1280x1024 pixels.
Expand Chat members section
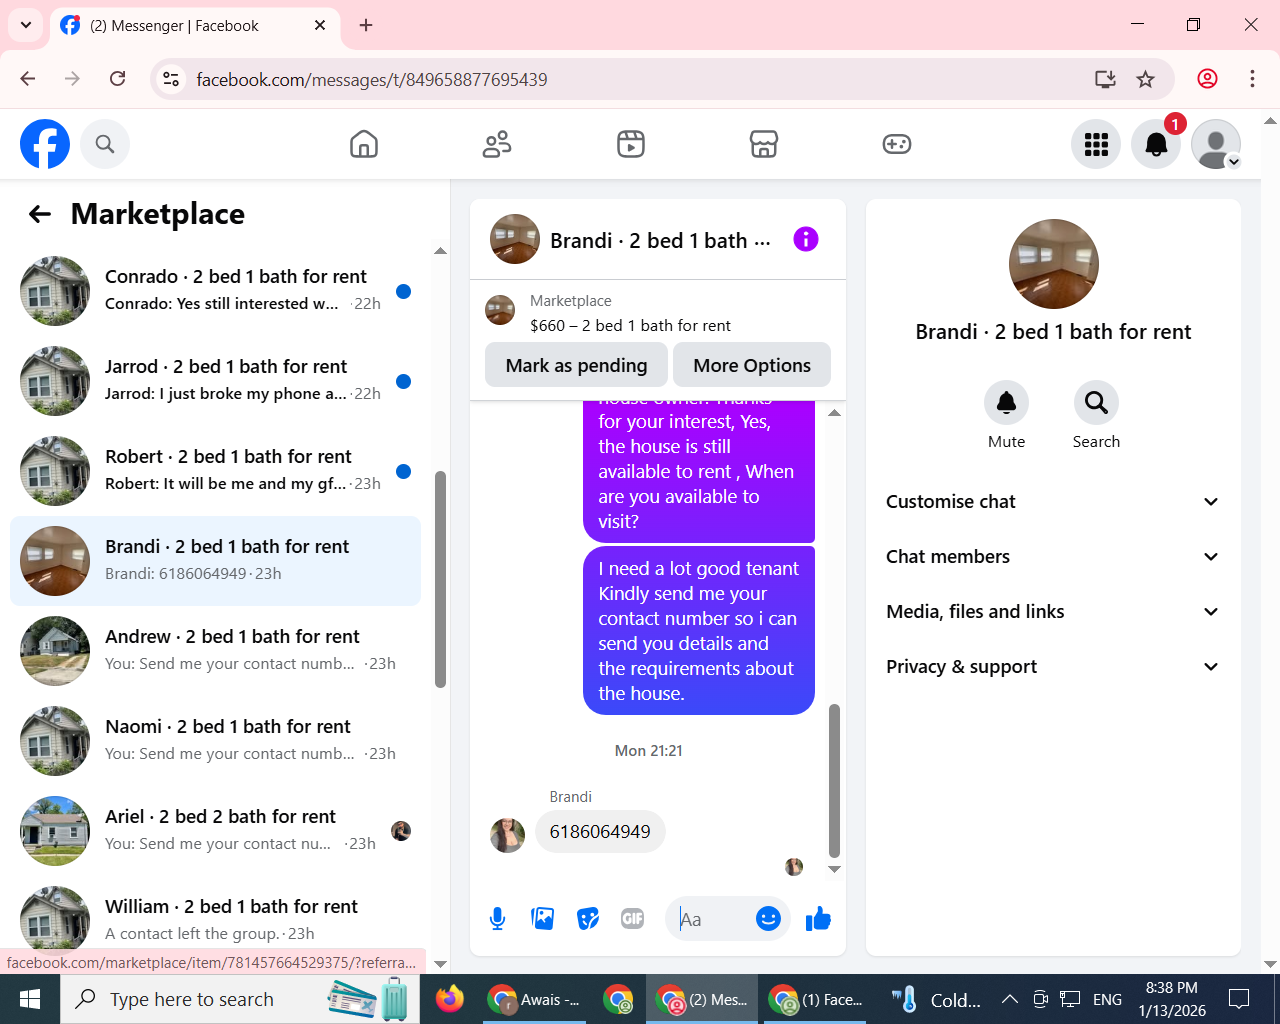point(1053,556)
